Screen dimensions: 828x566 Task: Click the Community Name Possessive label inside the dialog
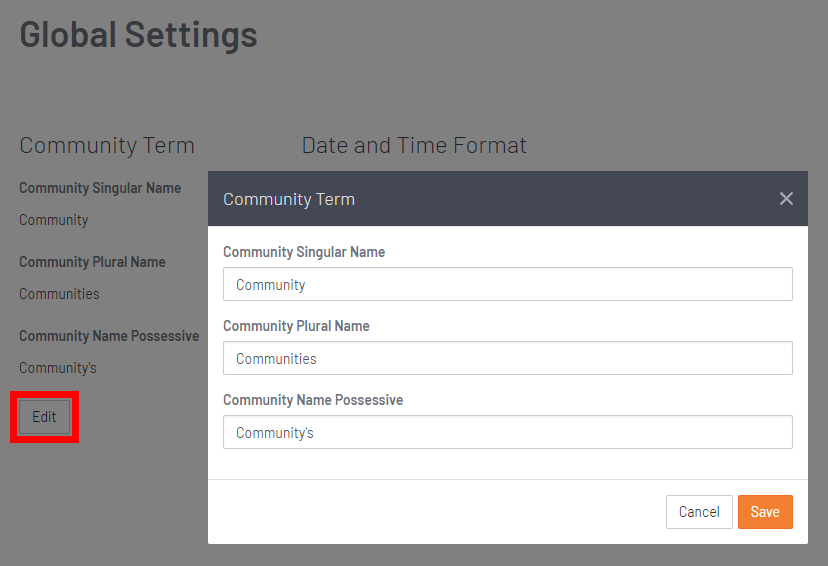(313, 400)
